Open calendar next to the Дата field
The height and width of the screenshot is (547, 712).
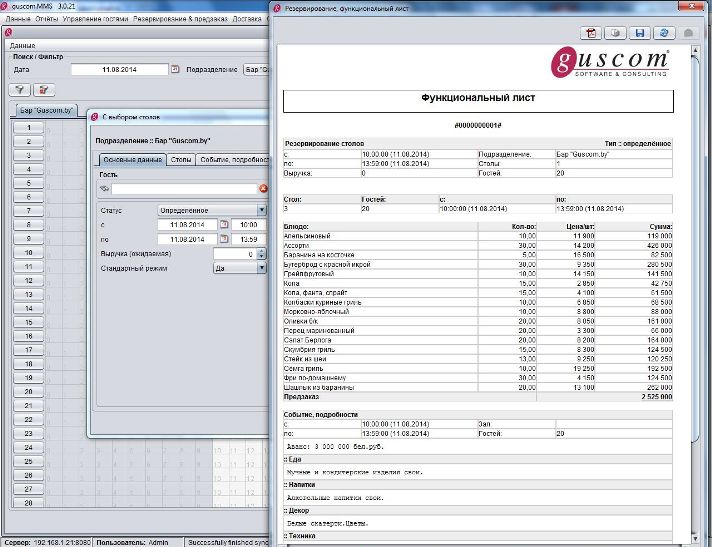[175, 70]
